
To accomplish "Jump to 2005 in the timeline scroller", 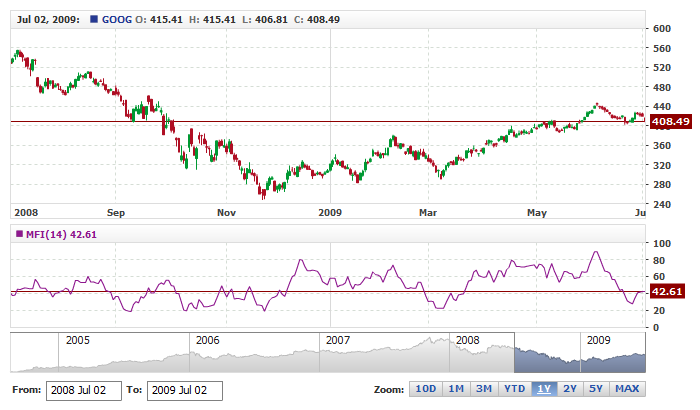I will click(x=77, y=340).
